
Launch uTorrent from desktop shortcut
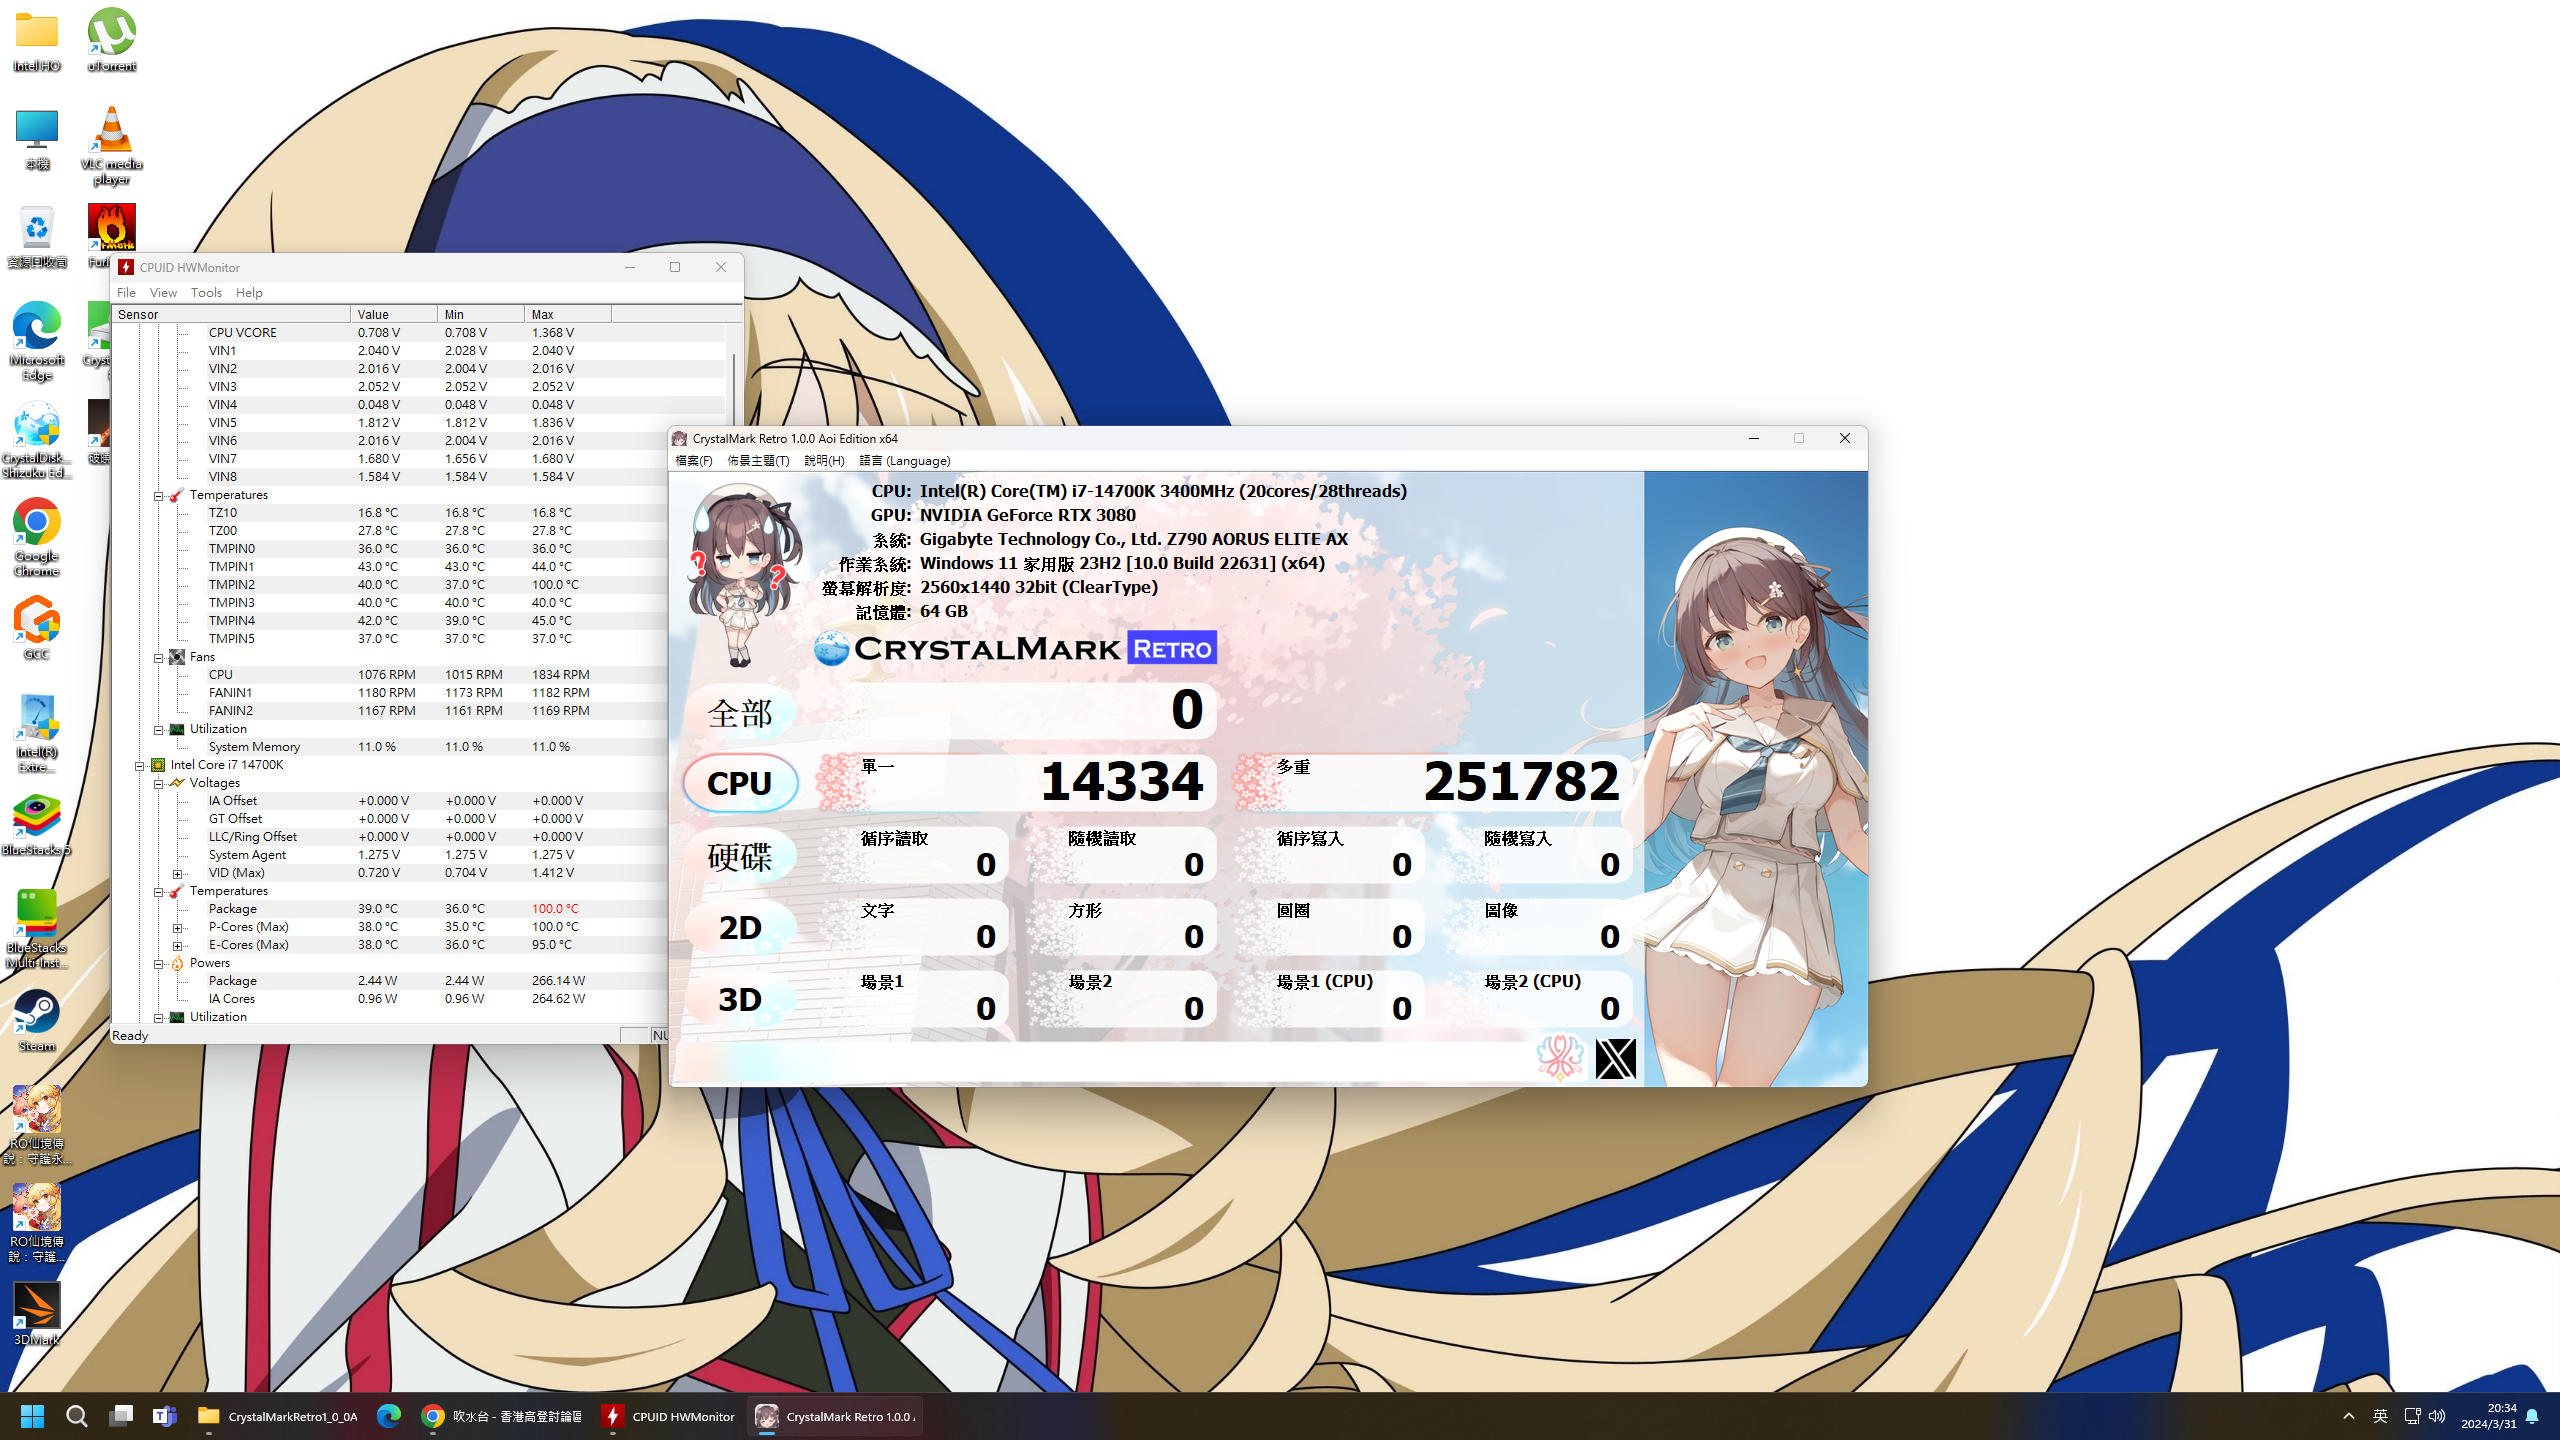111,41
